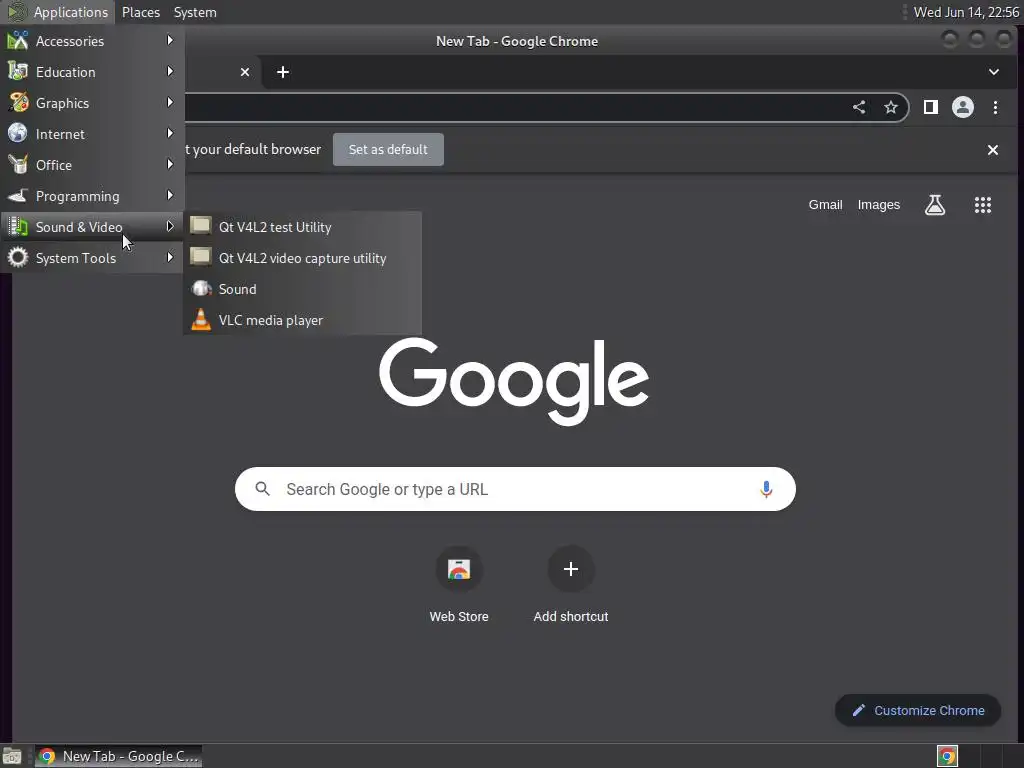
Task: Launch Qt V4L2 video capture utility
Action: pyautogui.click(x=302, y=258)
